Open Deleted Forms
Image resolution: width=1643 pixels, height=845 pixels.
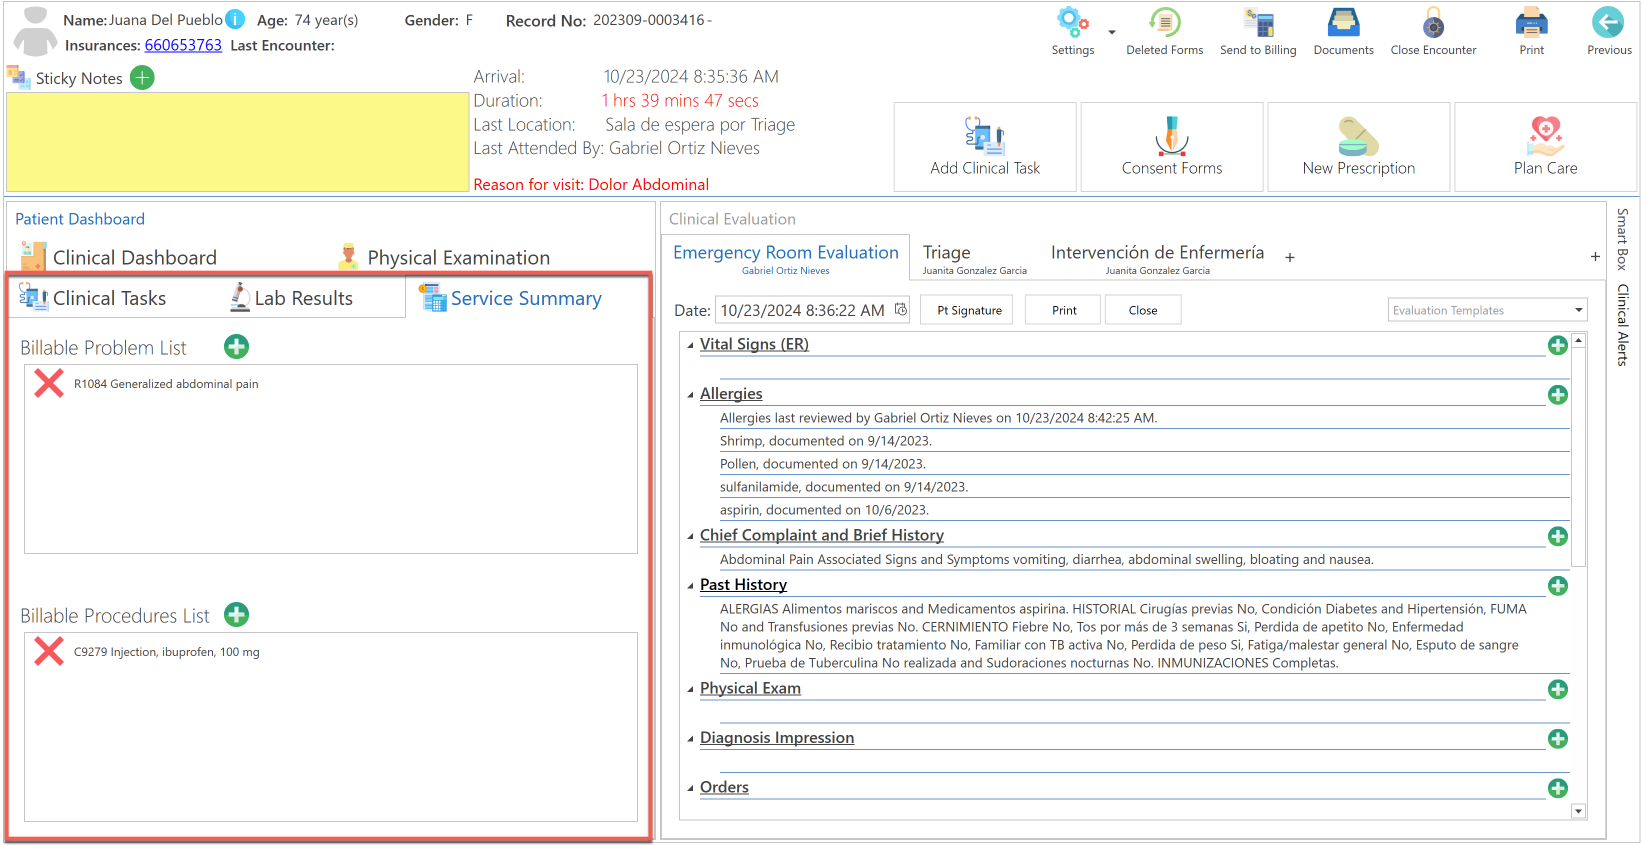[x=1164, y=32]
